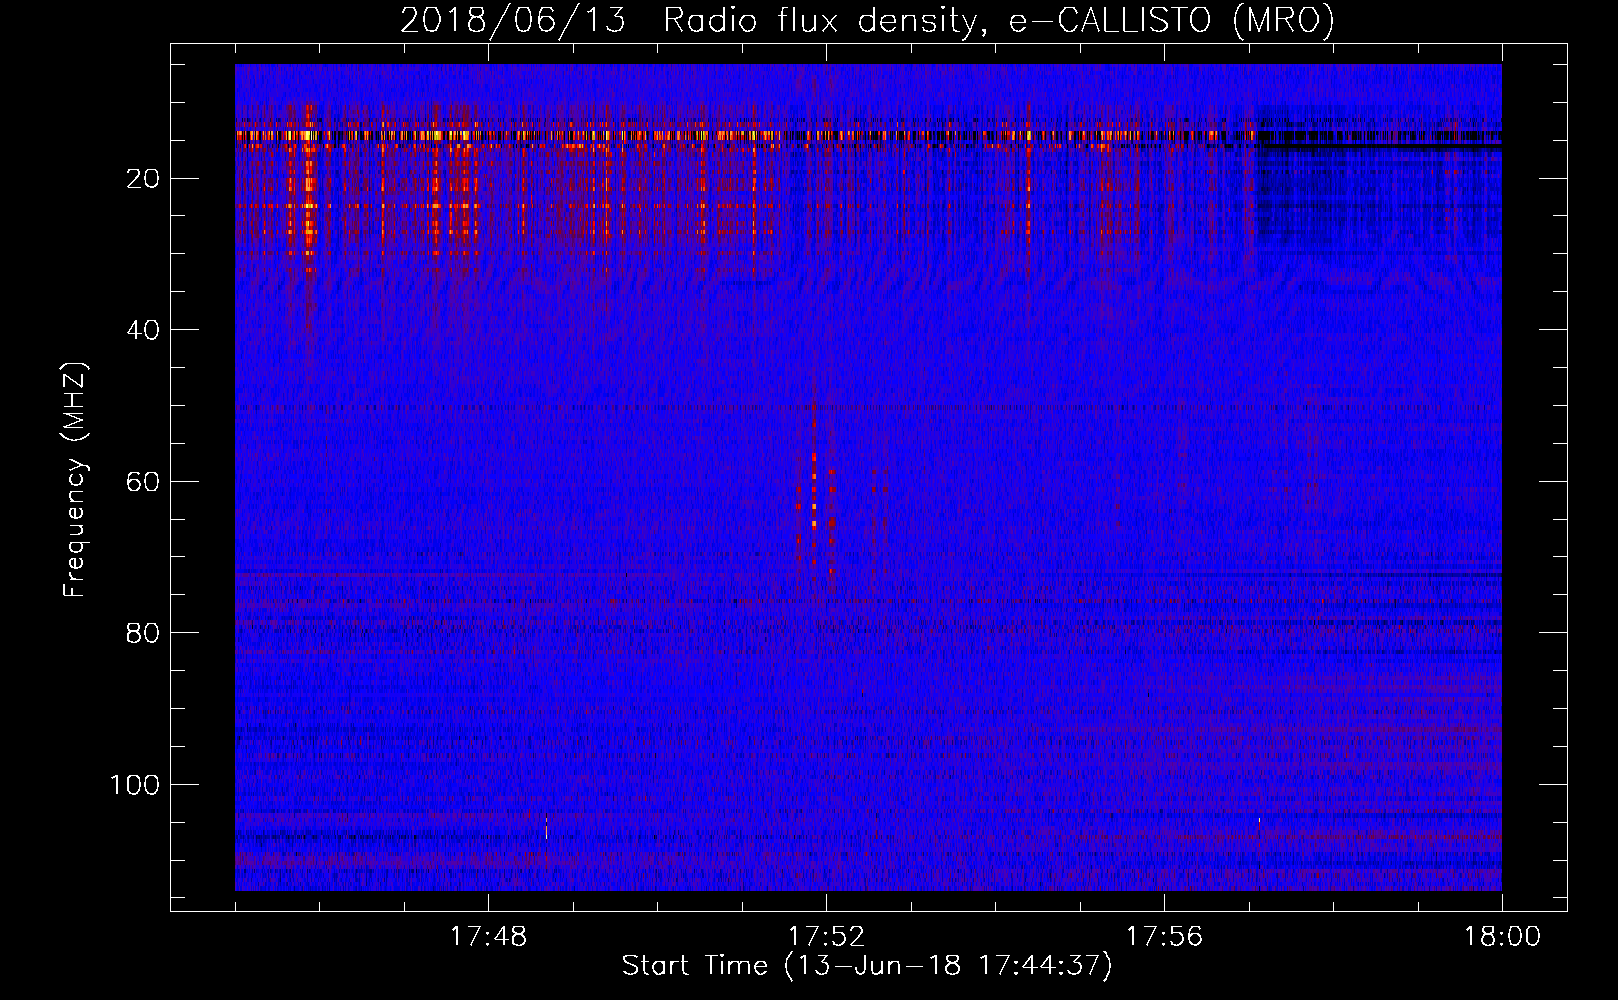Click the 18:00 time tick label
1618x1000 pixels.
pyautogui.click(x=1502, y=936)
